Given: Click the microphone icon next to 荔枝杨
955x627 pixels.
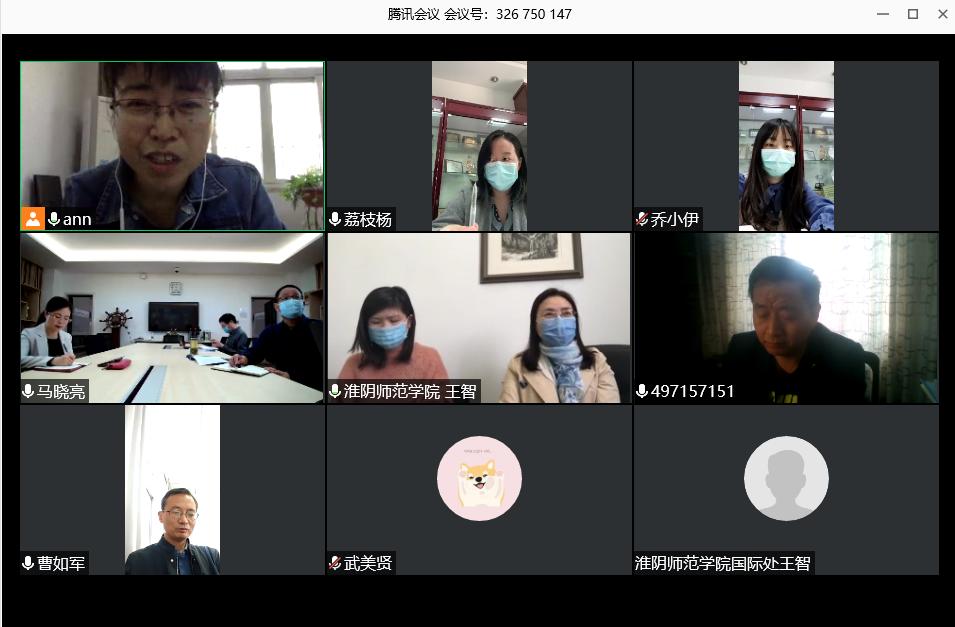Looking at the screenshot, I should click(x=335, y=219).
